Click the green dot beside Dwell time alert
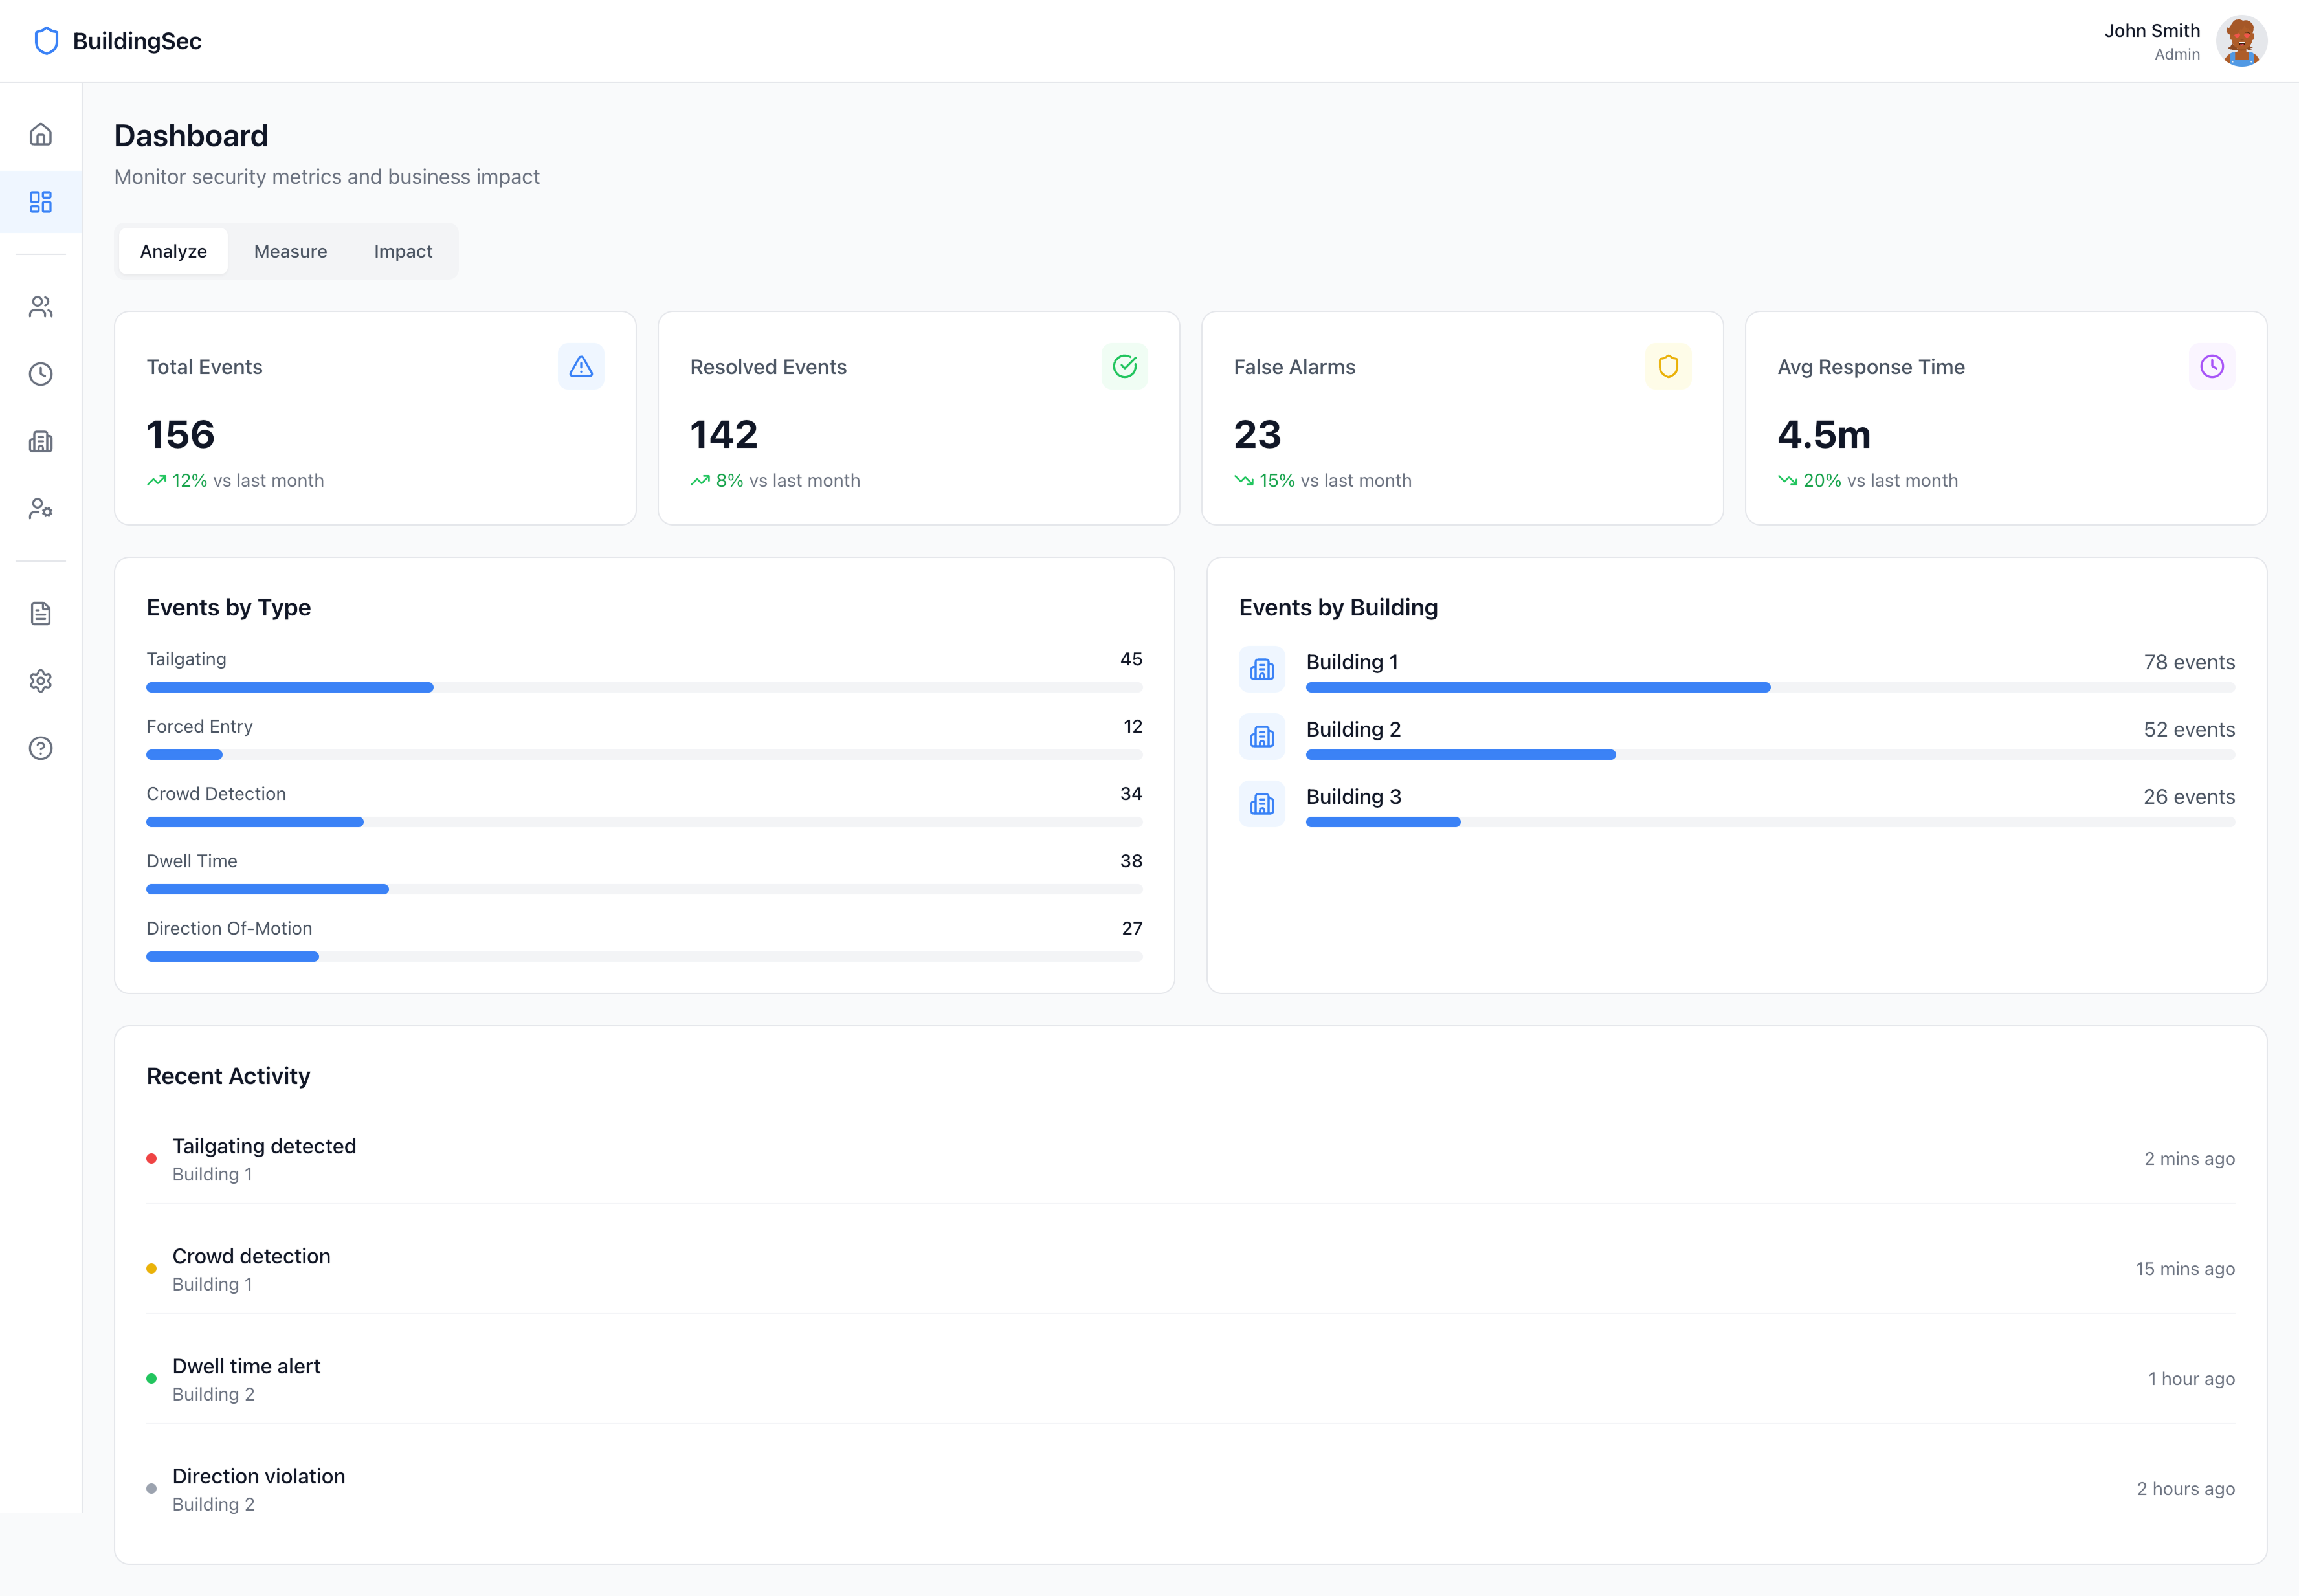The width and height of the screenshot is (2299, 1596). [151, 1378]
